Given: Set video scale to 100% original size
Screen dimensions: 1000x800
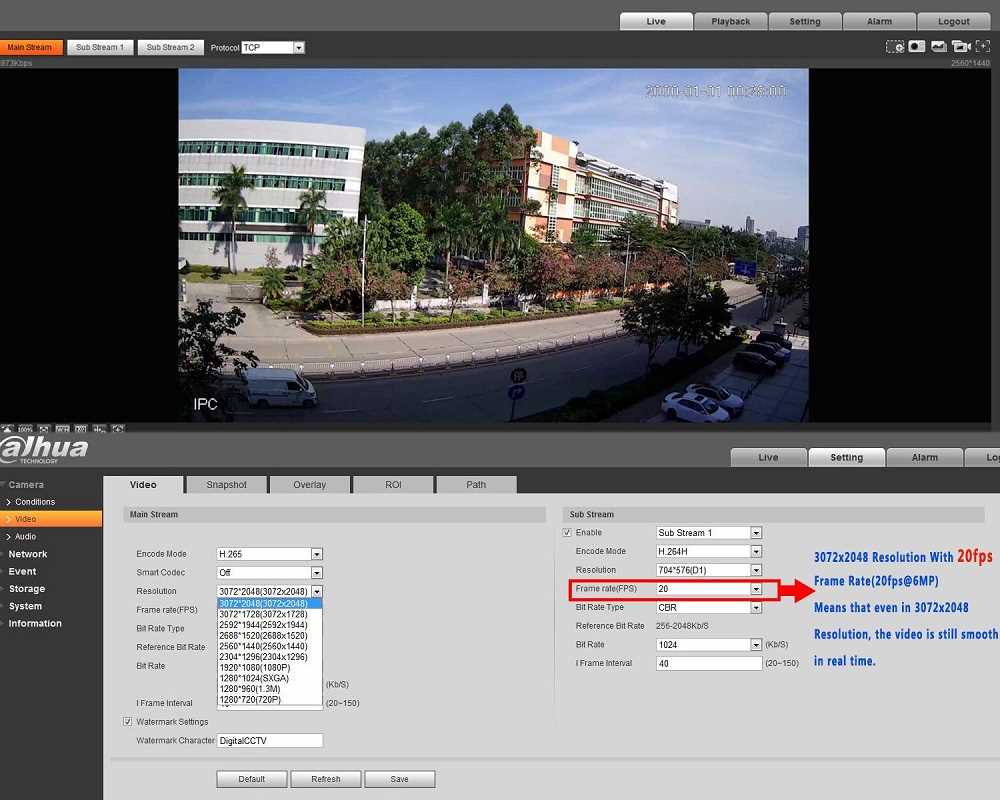Looking at the screenshot, I should (25, 429).
